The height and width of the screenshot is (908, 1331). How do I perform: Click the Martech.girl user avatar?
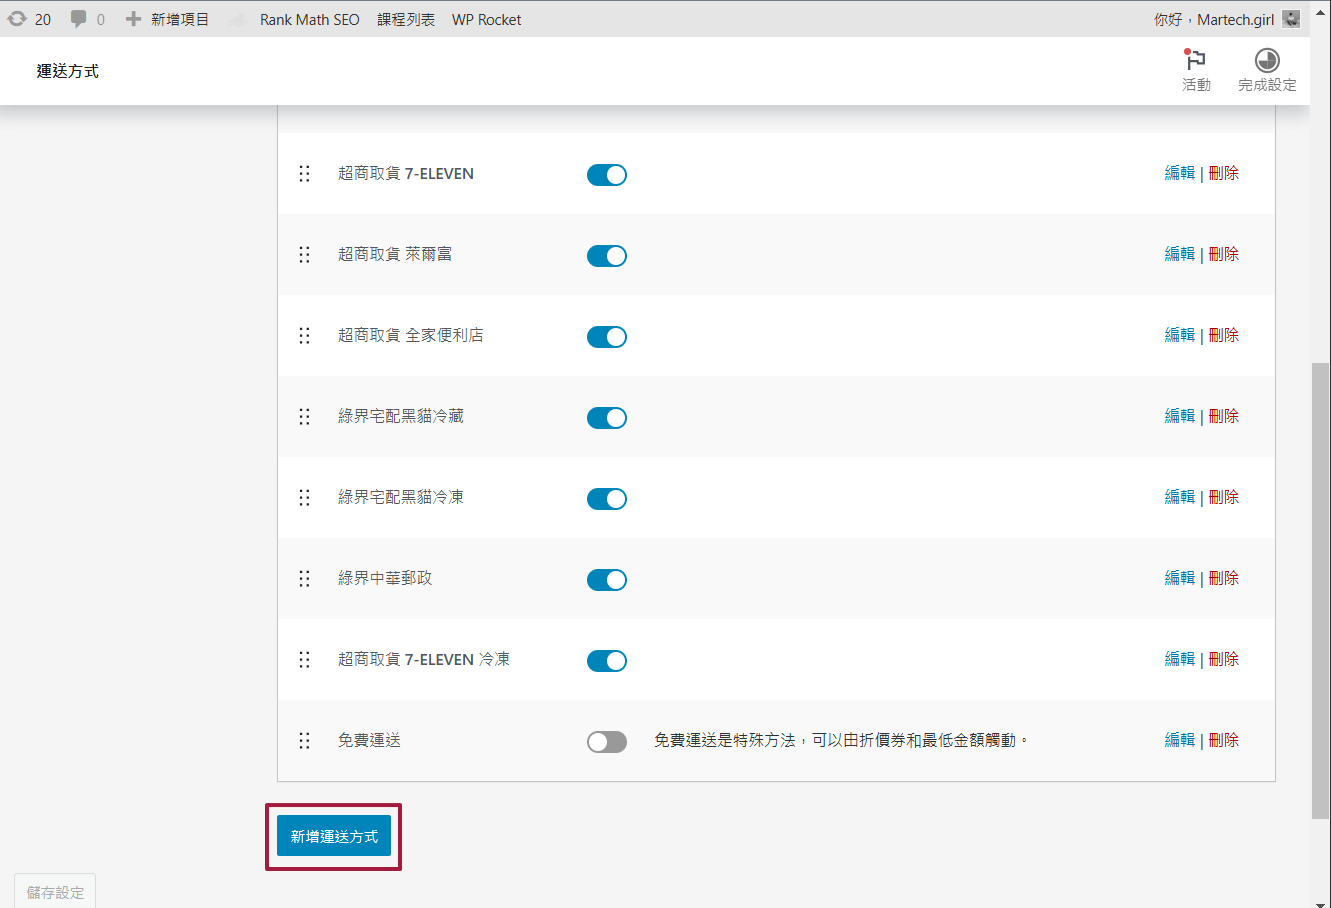[x=1291, y=19]
